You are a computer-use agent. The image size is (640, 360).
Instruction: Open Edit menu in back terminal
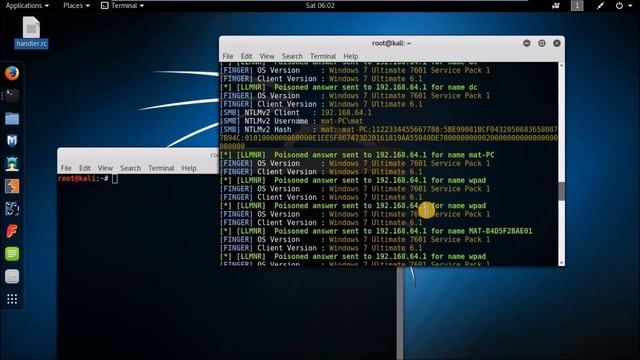[x=84, y=168]
